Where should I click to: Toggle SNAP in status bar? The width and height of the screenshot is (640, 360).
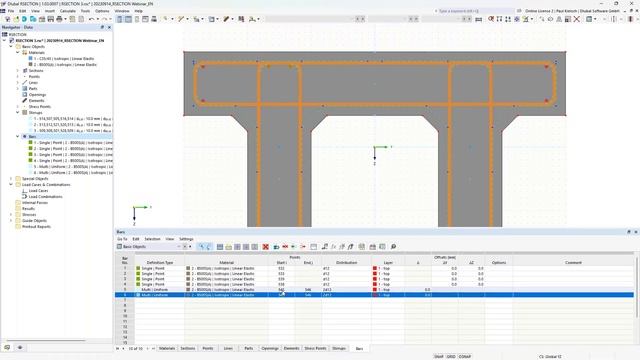(438, 356)
